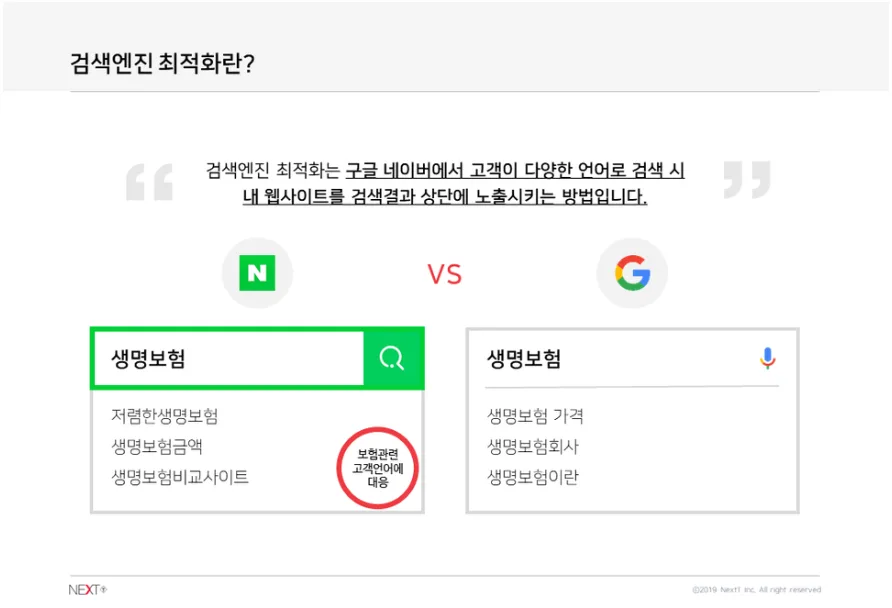The image size is (892, 608).
Task: Click the underlined 구글 네이버에서 sentence
Action: (x=515, y=170)
